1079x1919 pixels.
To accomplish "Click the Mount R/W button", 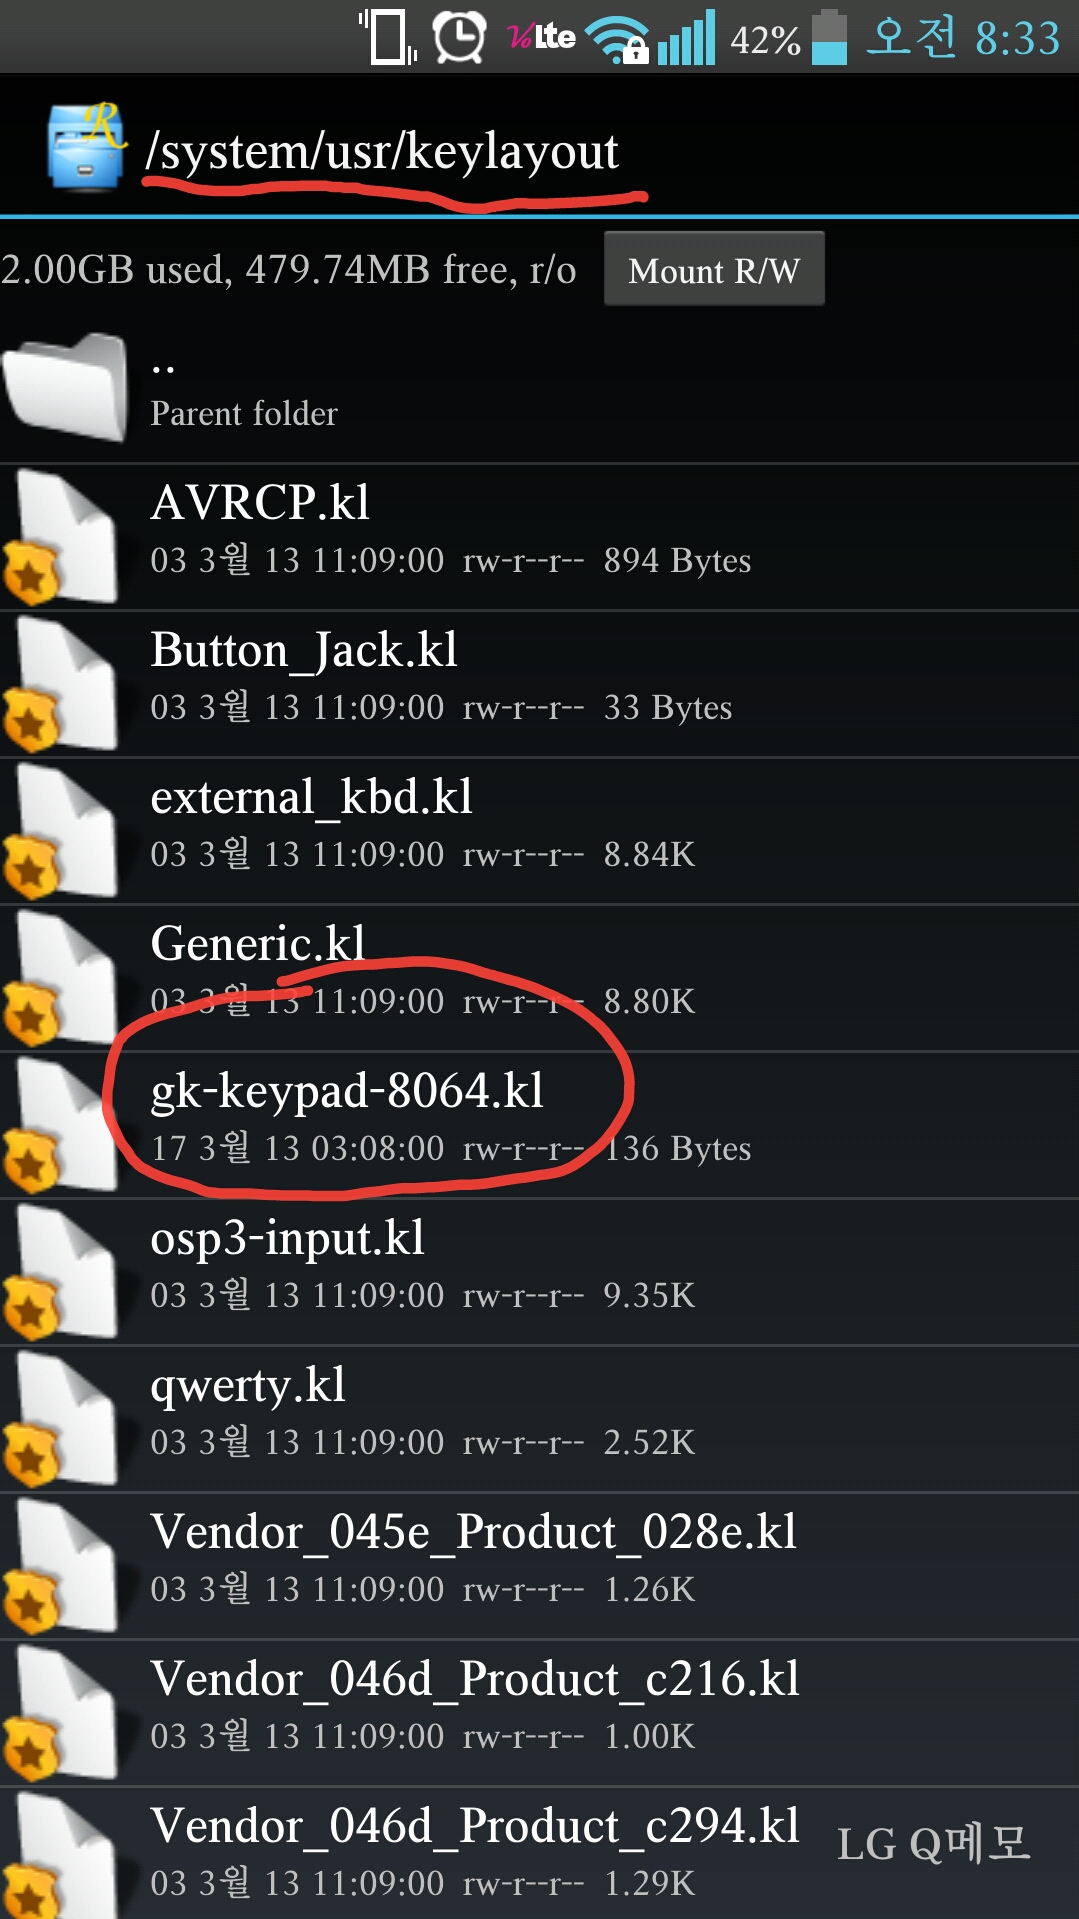I will (714, 269).
